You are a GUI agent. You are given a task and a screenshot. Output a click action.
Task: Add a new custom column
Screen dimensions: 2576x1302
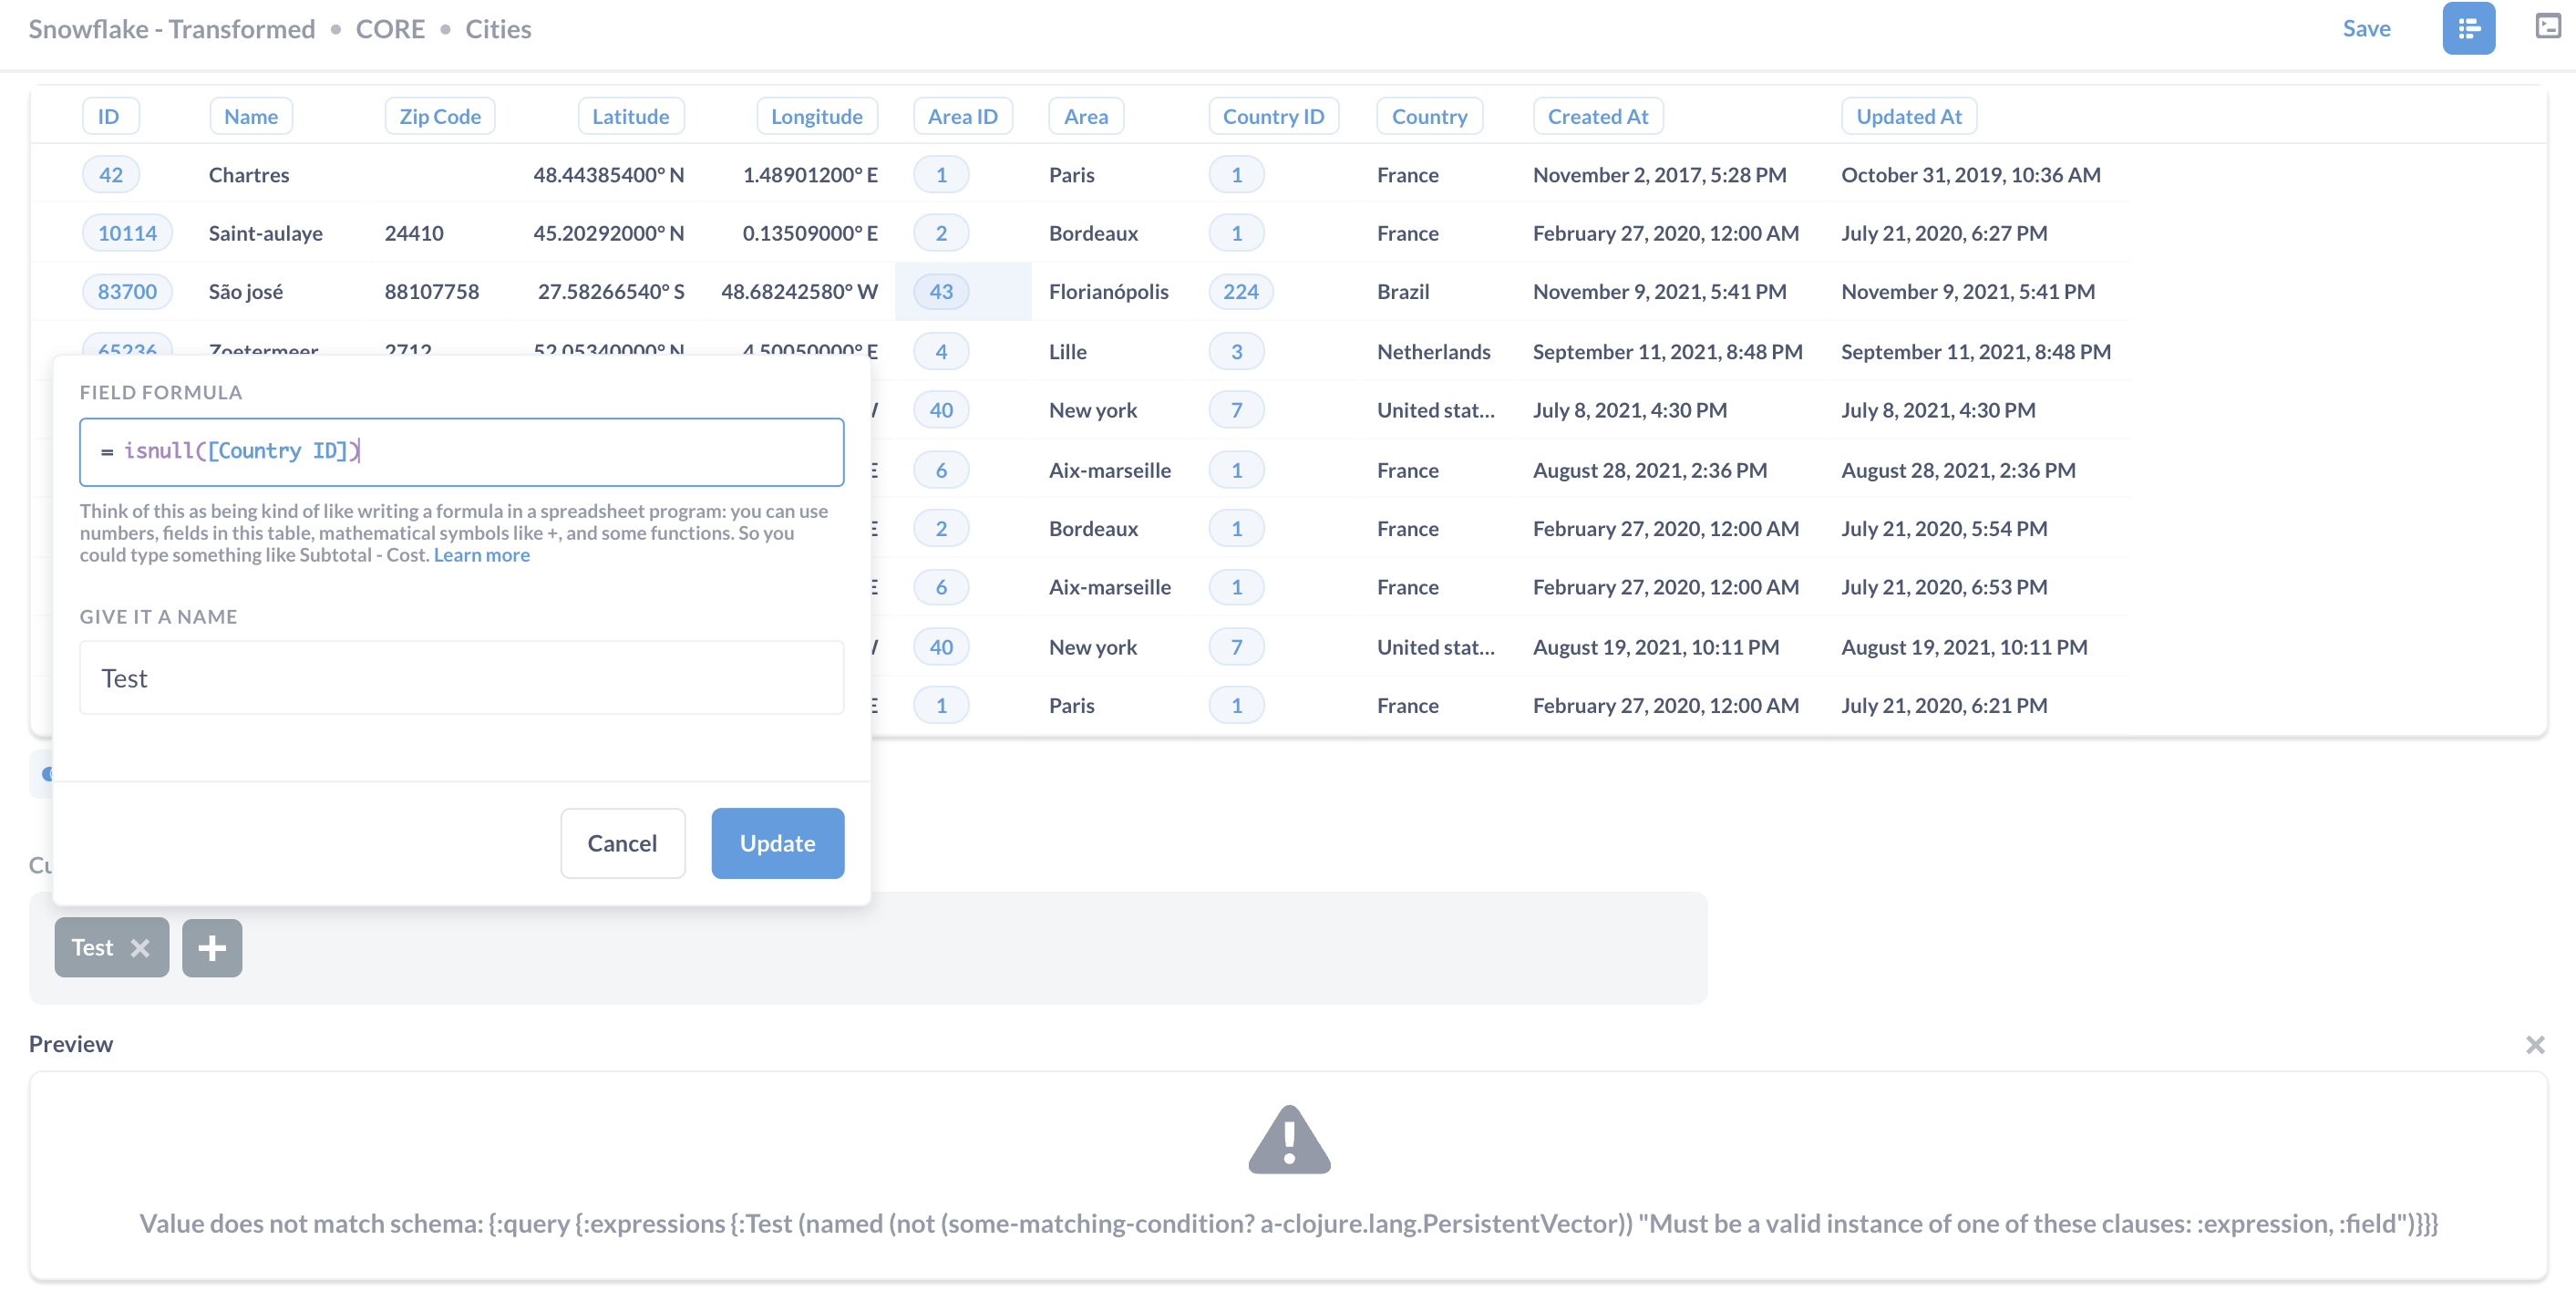pyautogui.click(x=212, y=947)
